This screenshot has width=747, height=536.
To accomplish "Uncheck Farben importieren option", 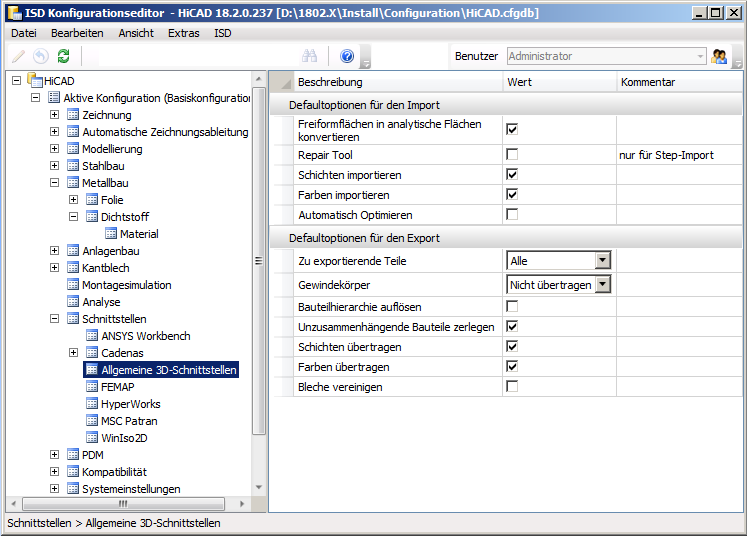I will pos(512,195).
